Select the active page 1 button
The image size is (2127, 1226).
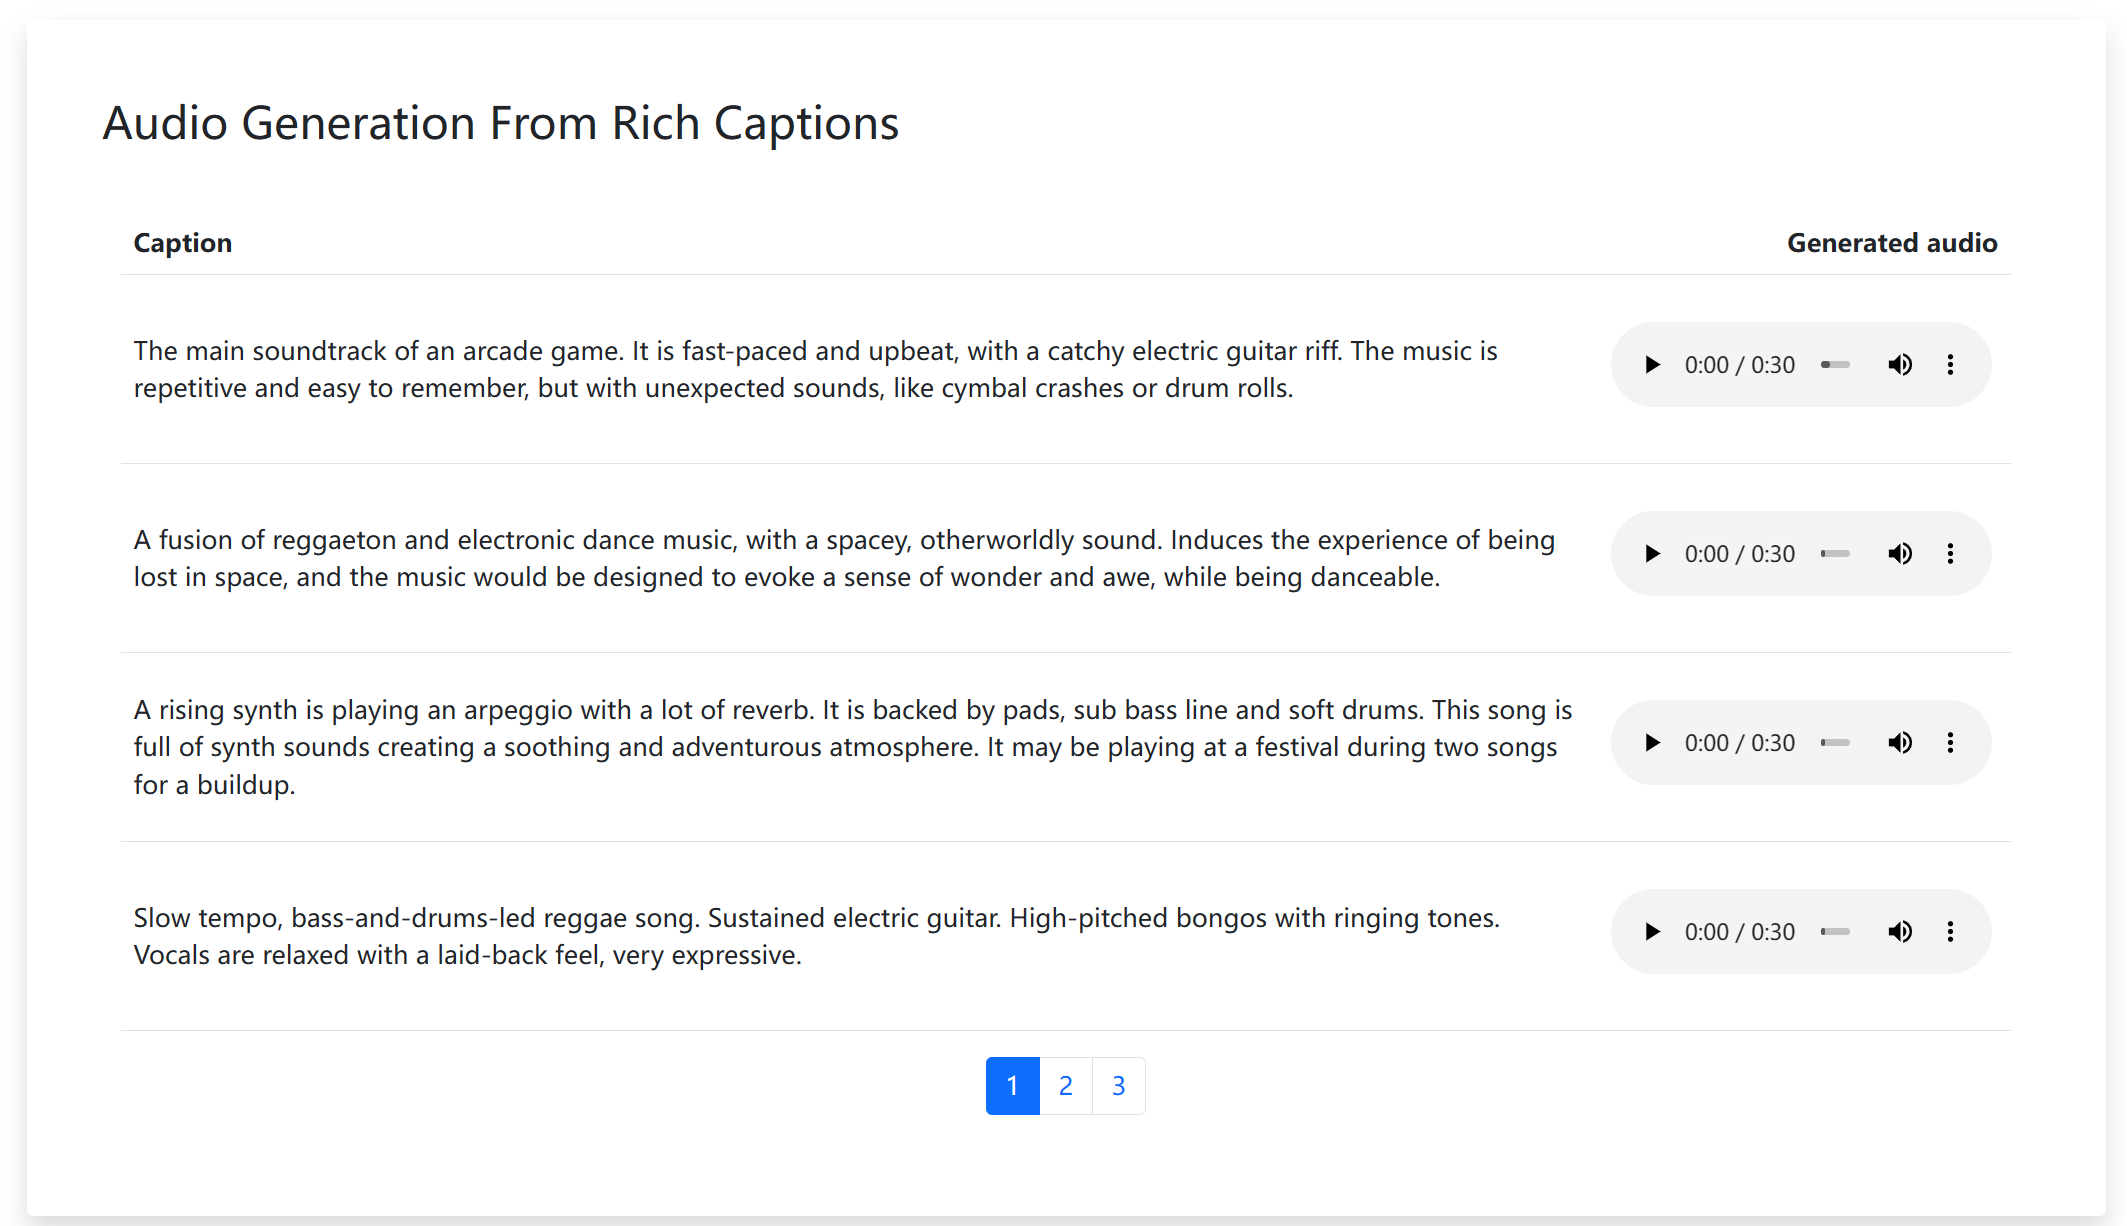(x=1013, y=1085)
